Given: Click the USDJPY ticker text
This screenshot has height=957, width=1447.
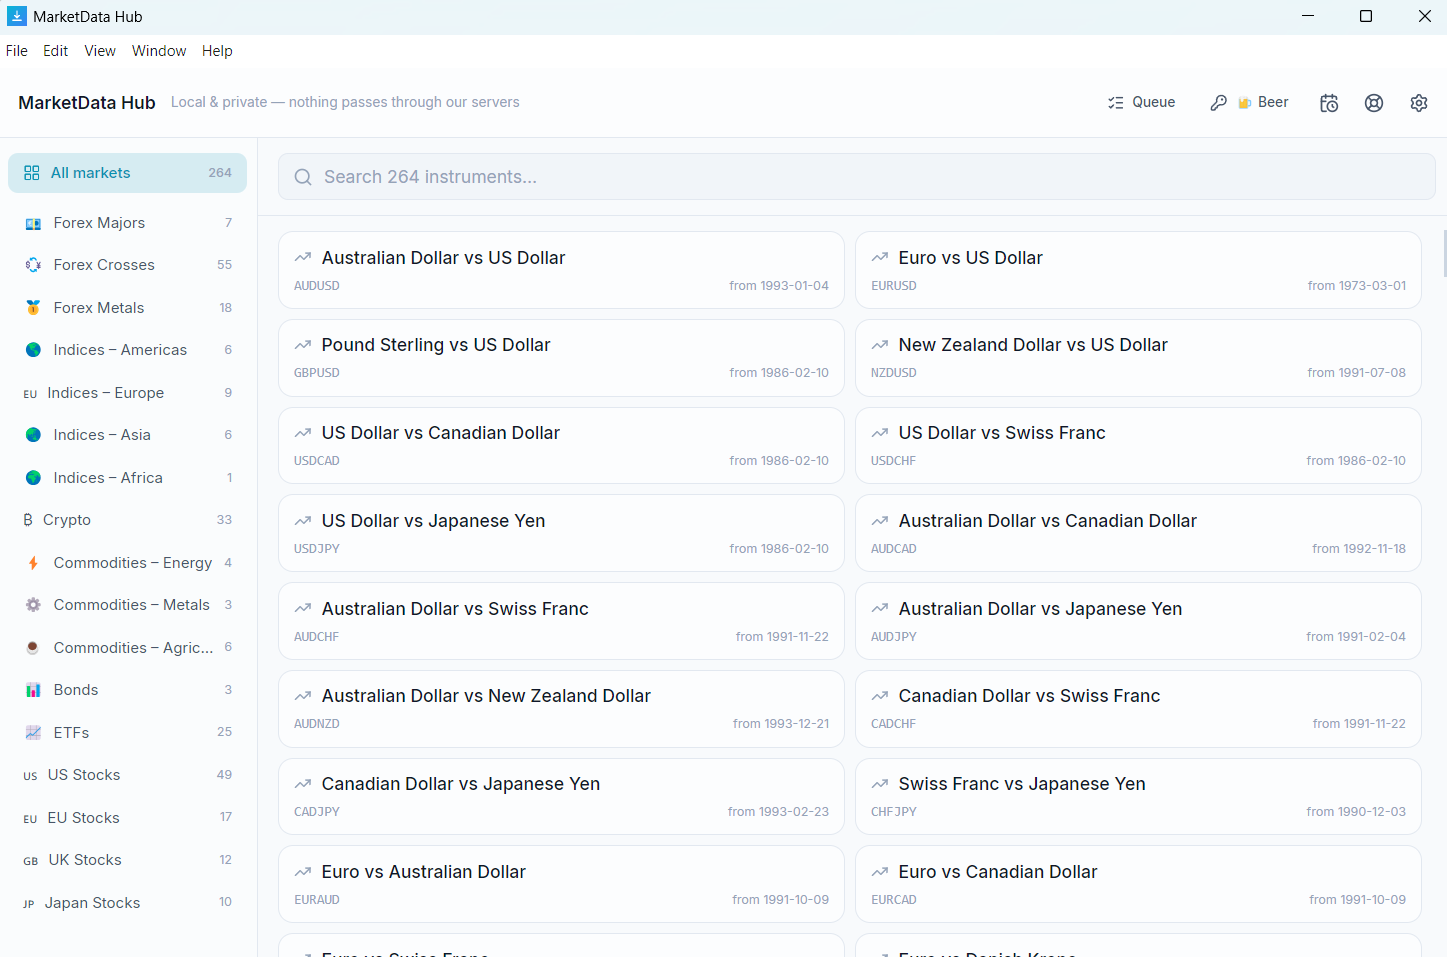Looking at the screenshot, I should (x=317, y=549).
